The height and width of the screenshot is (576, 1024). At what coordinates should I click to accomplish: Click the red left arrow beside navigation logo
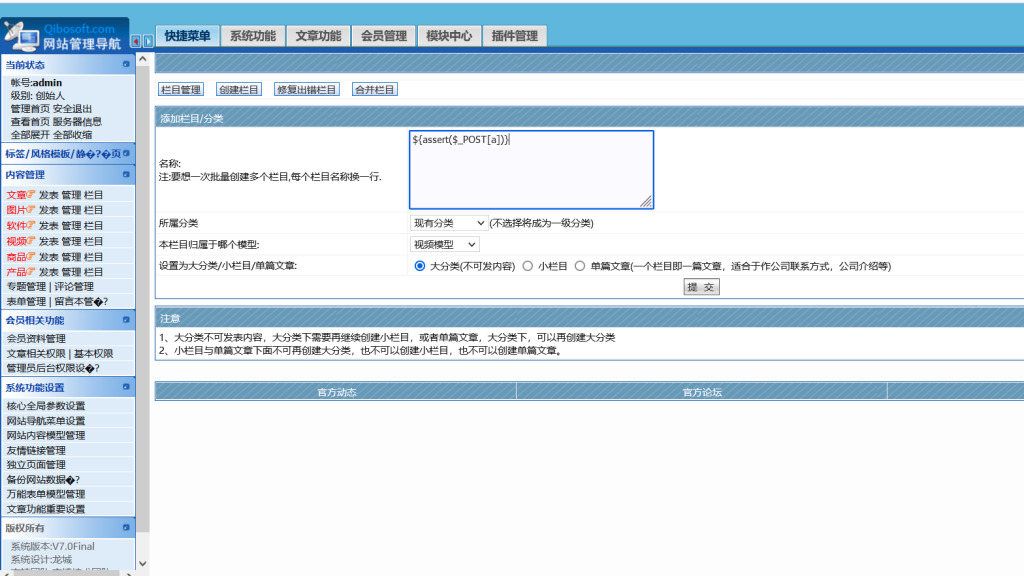pos(136,41)
